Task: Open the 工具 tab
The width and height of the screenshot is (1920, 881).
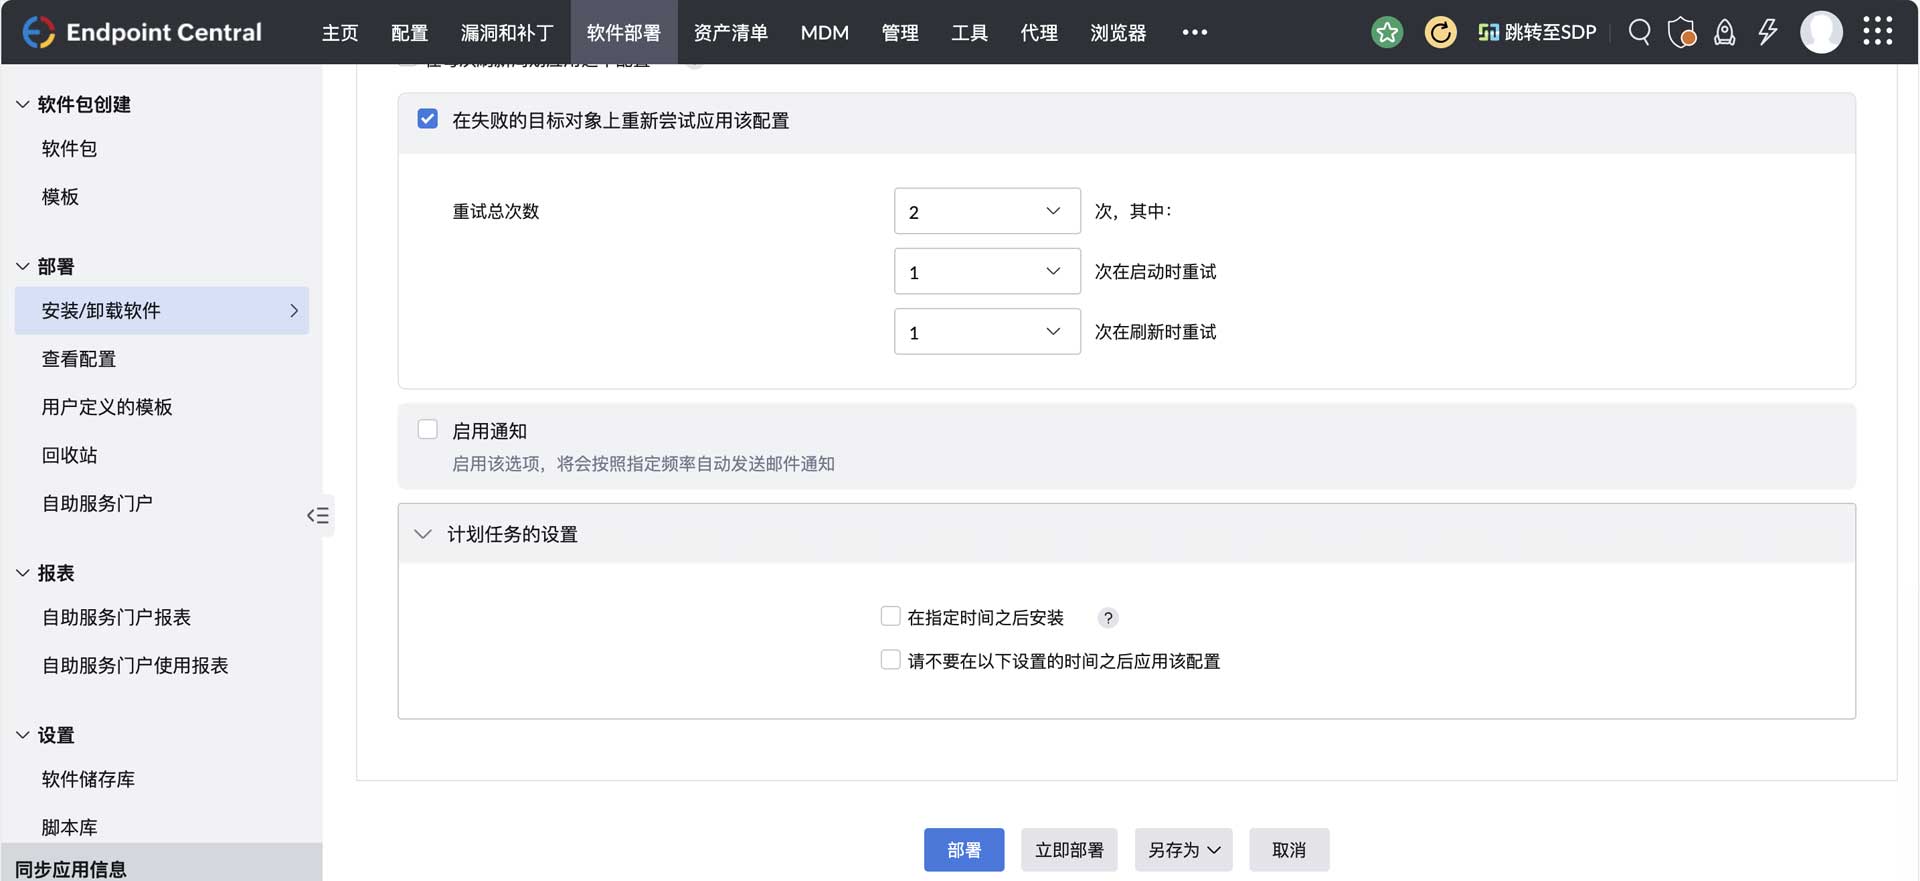Action: pos(969,32)
